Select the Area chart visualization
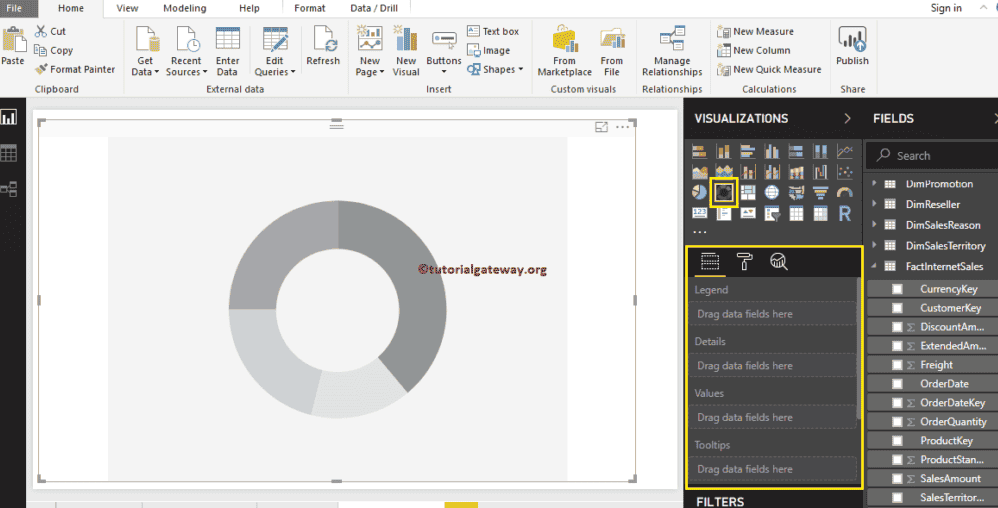 click(x=699, y=172)
